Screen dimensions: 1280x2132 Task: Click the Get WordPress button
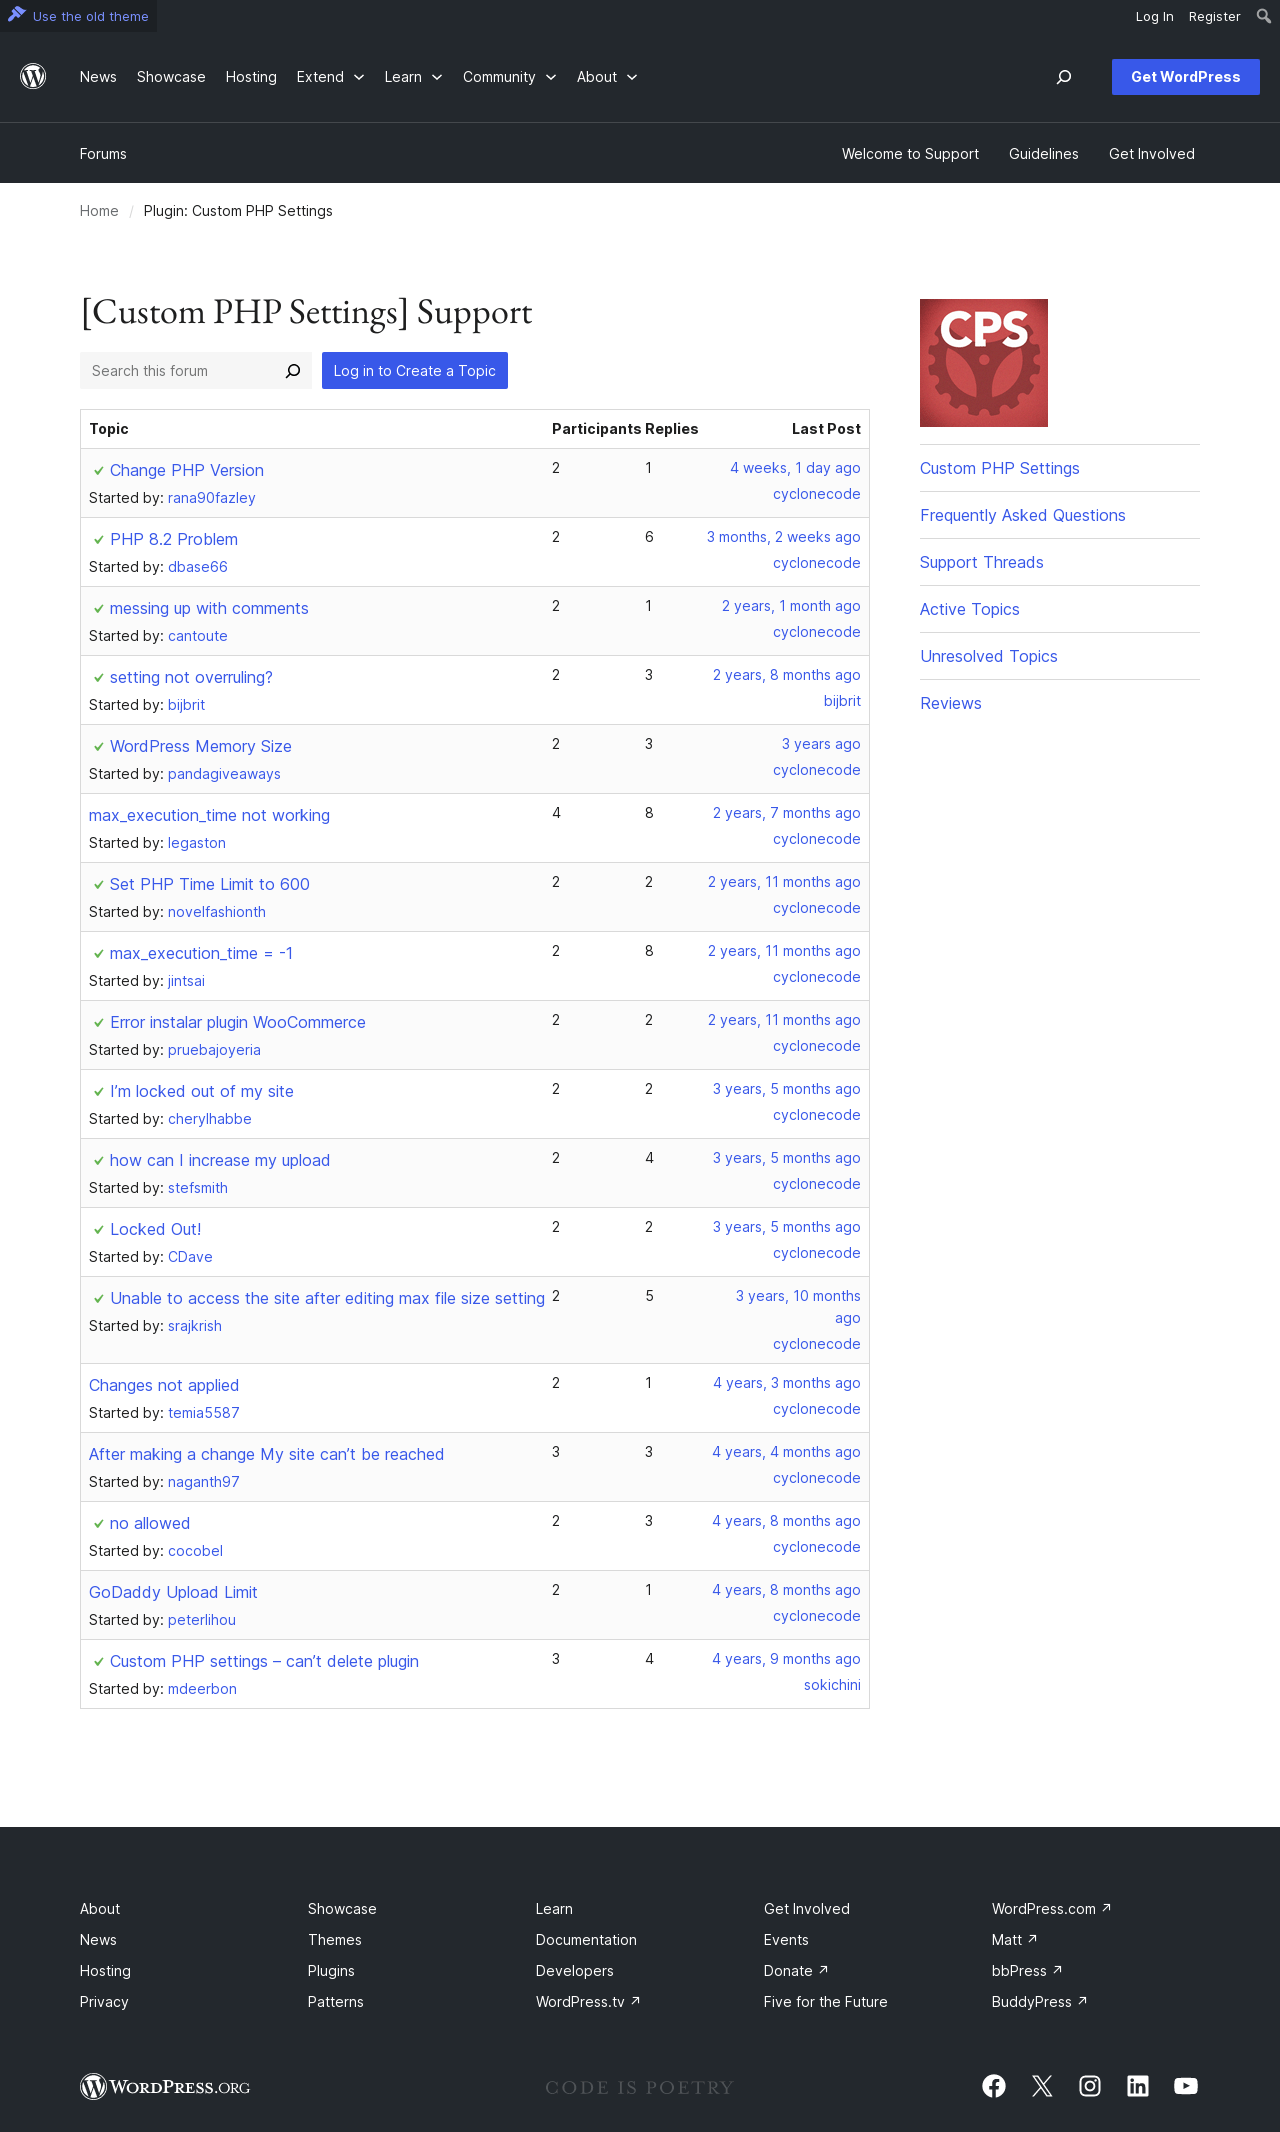[x=1186, y=77]
